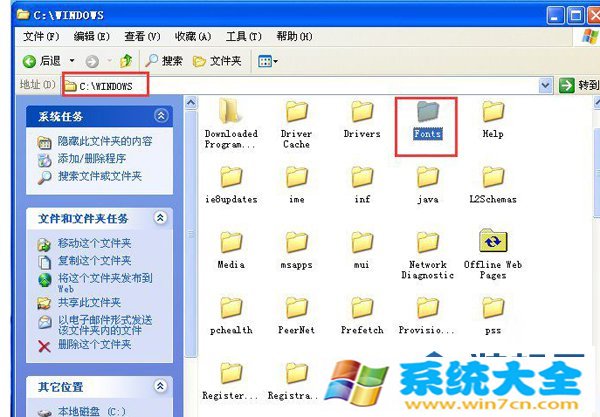The width and height of the screenshot is (600, 417).
Task: Select the Registra.. folder
Action: click(x=294, y=381)
